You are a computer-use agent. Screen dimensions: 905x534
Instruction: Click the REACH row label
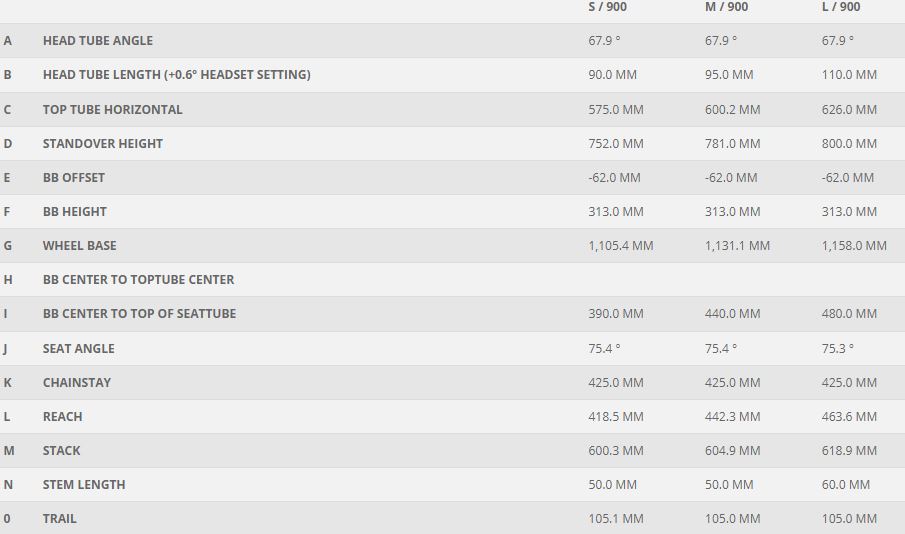[62, 416]
